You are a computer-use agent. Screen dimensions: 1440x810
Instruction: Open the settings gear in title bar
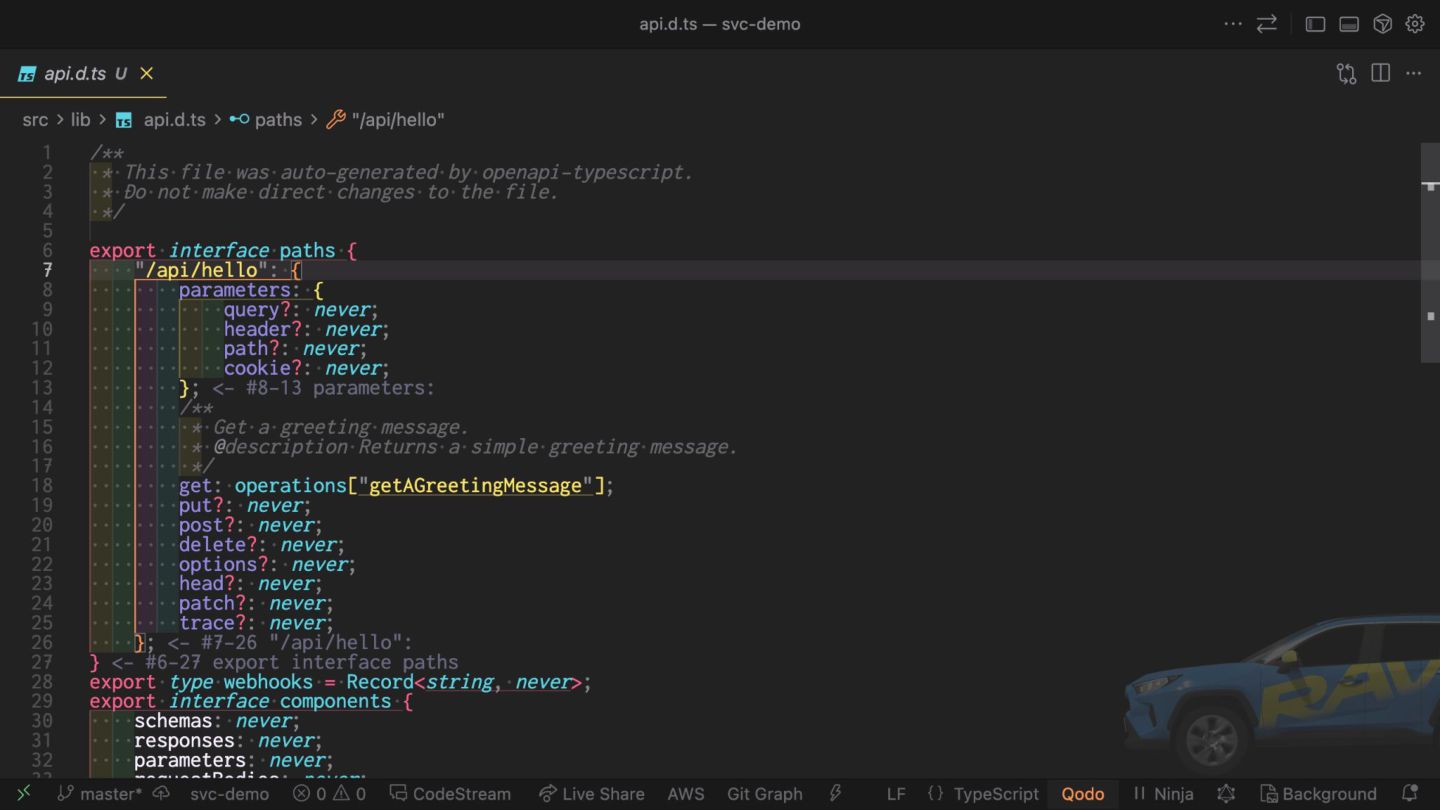click(1414, 24)
